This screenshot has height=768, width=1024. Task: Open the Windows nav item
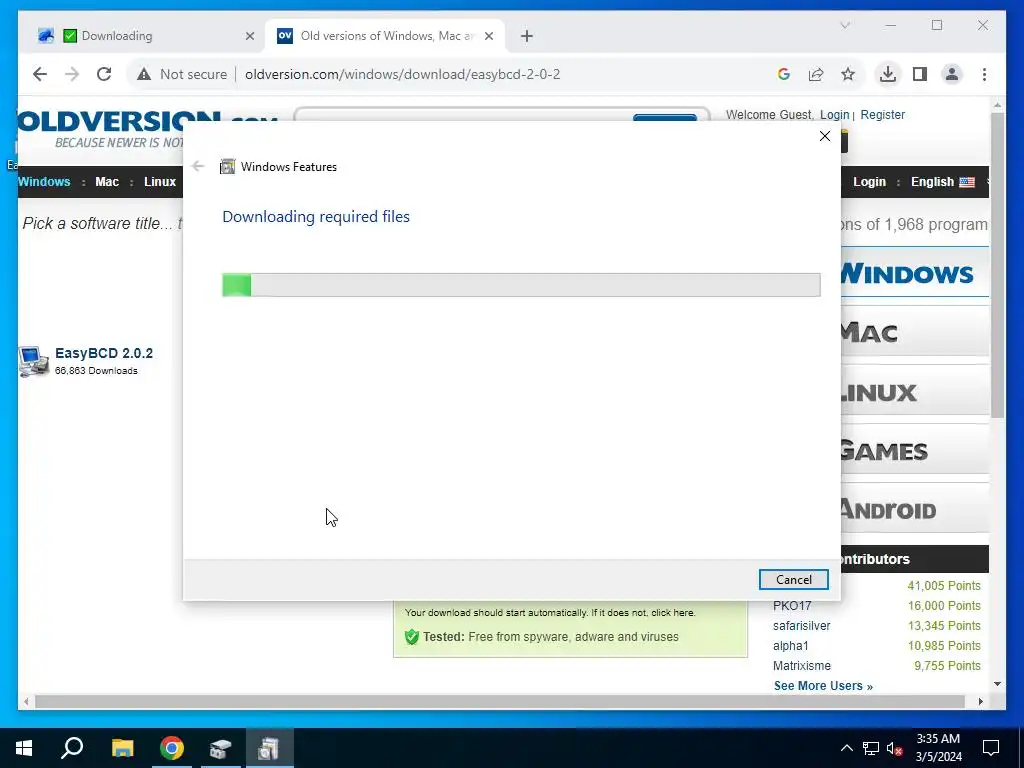click(44, 182)
